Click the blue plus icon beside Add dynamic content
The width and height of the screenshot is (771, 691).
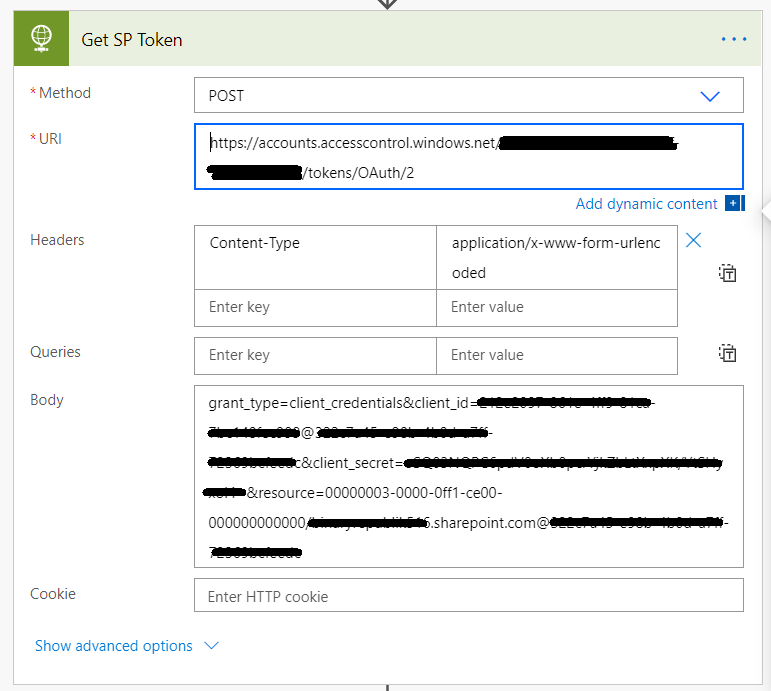click(734, 204)
